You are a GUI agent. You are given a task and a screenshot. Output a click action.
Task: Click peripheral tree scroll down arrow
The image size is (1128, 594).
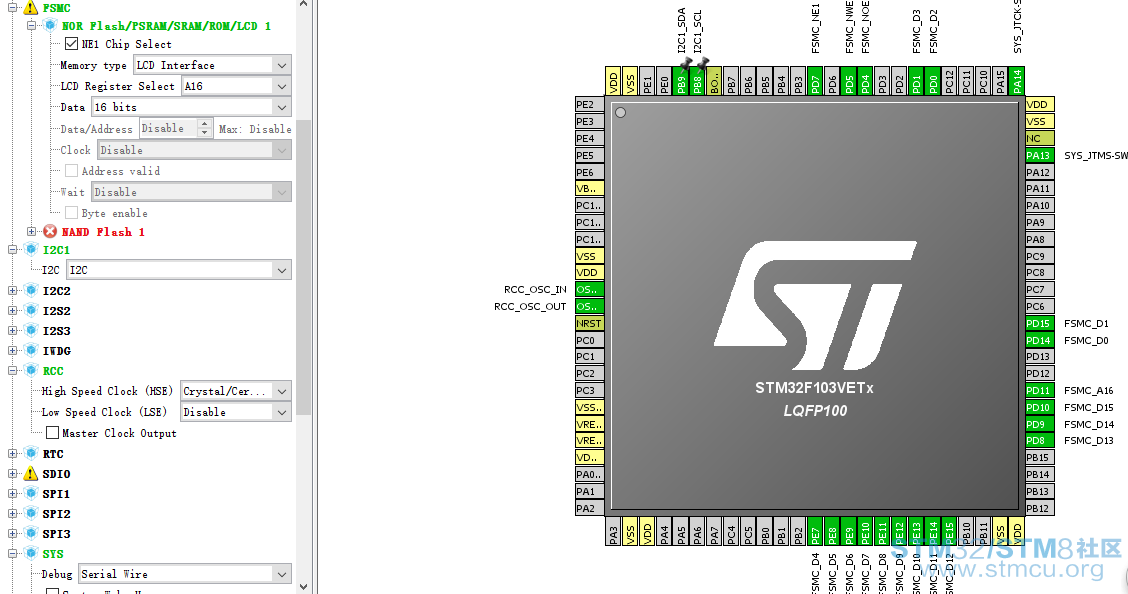coord(303,587)
